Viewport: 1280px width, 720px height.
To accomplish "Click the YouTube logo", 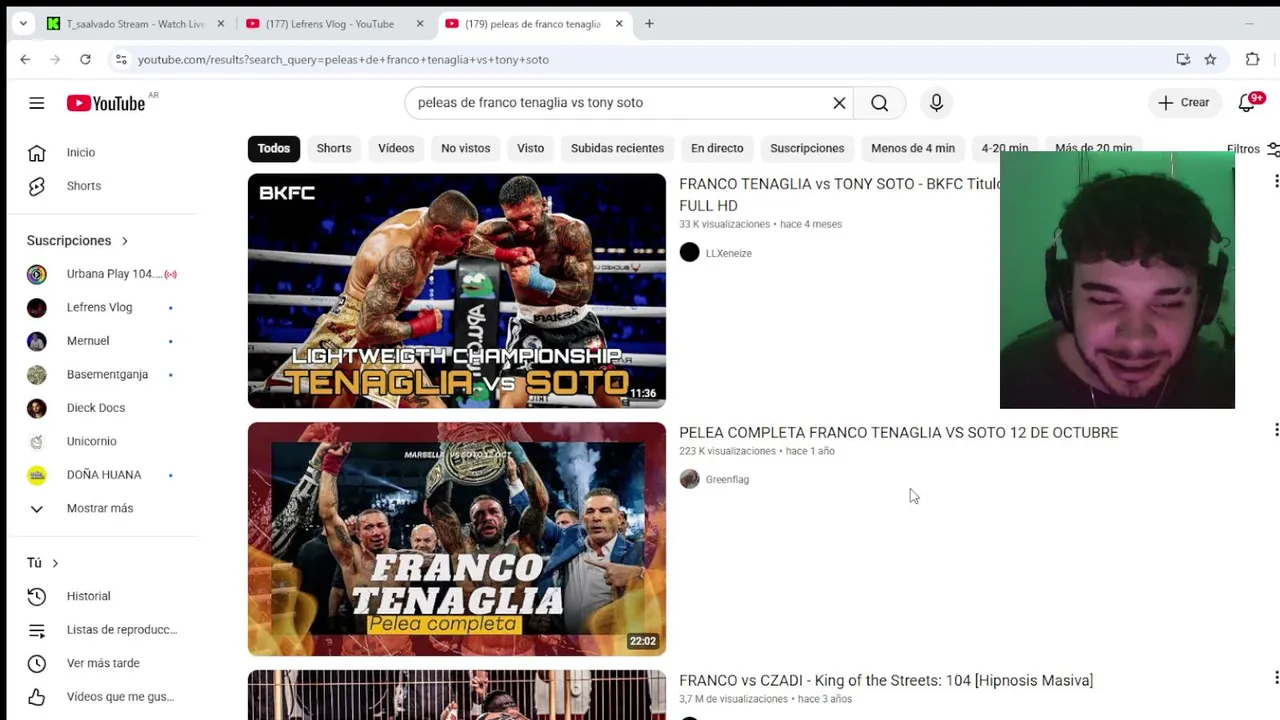I will click(x=106, y=103).
